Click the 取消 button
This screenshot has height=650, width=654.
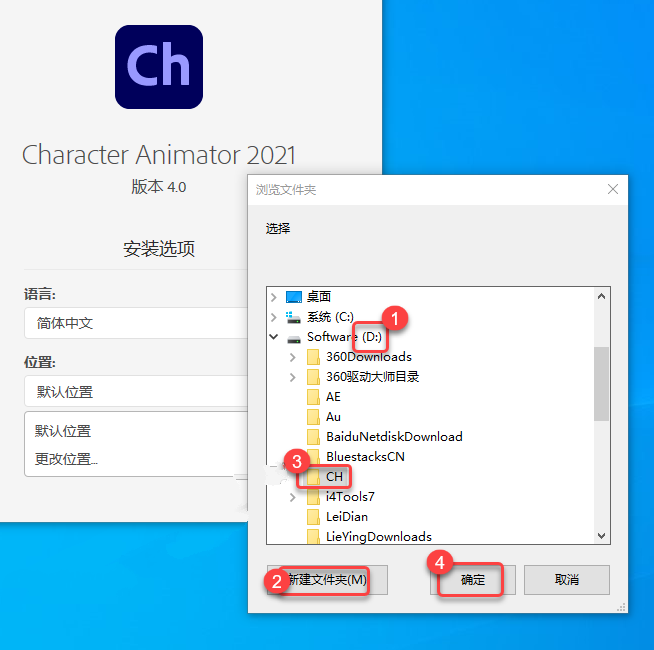(567, 579)
